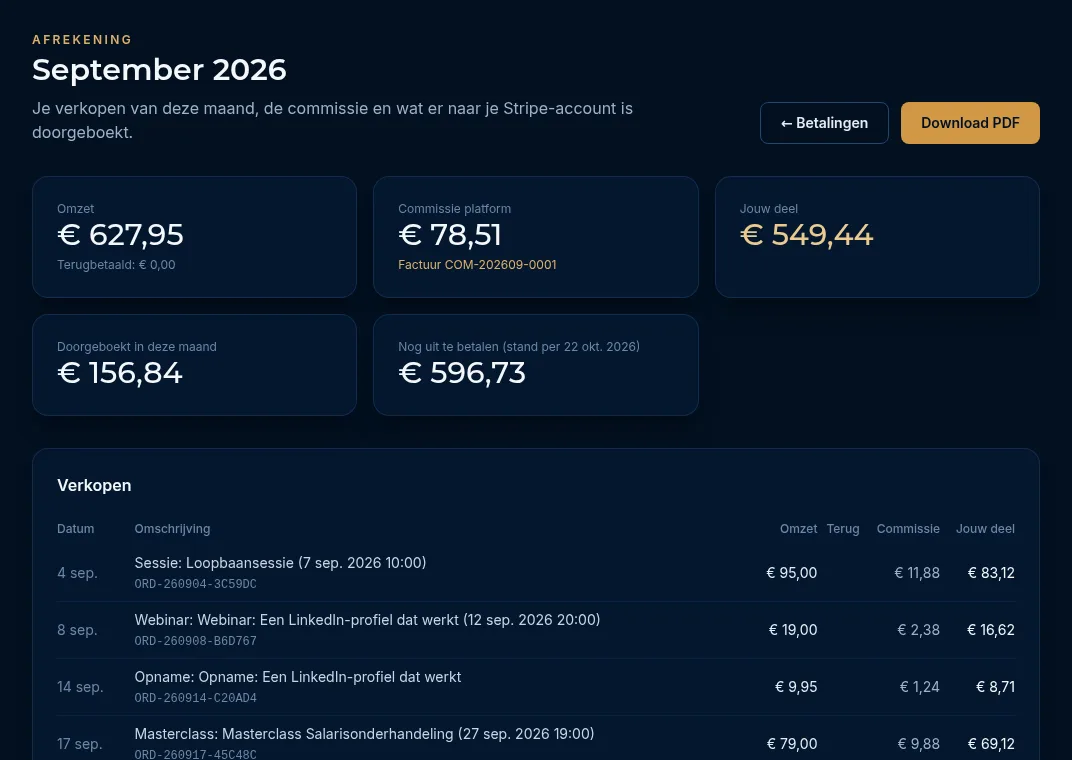Click the Verkopen section heading
Viewport: 1072px width, 760px height.
point(94,485)
